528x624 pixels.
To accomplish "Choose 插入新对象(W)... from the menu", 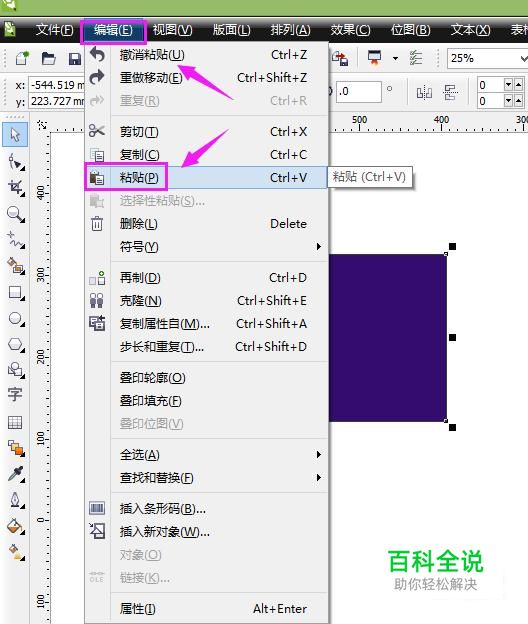I will pyautogui.click(x=207, y=532).
